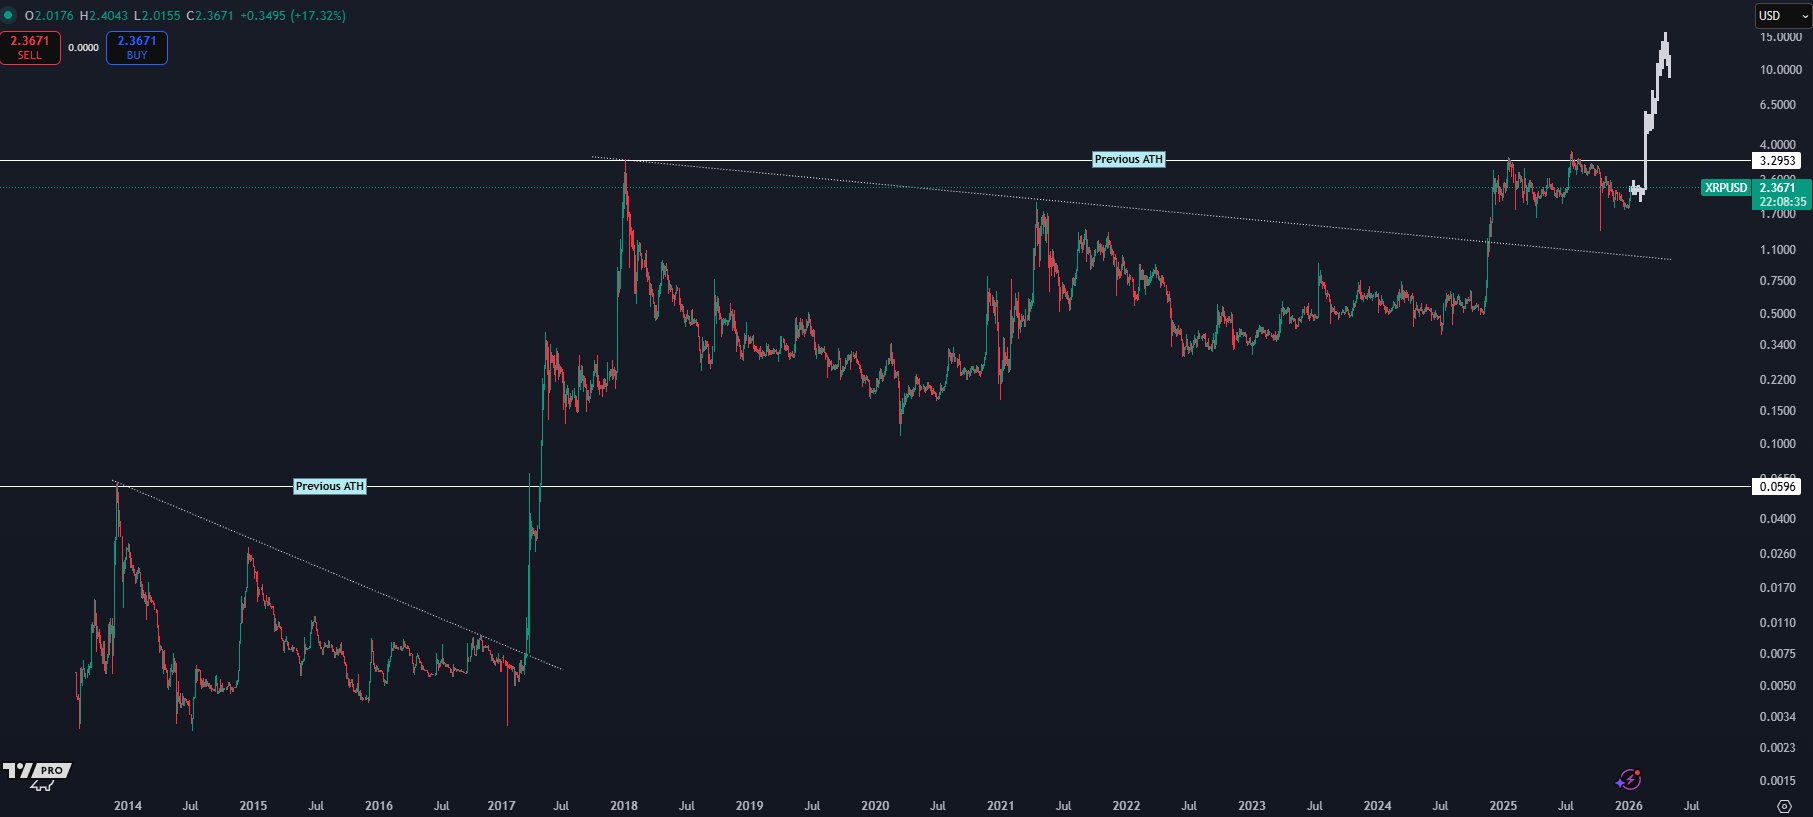Image resolution: width=1813 pixels, height=817 pixels.
Task: Click the 2018 label on time axis
Action: (x=624, y=806)
